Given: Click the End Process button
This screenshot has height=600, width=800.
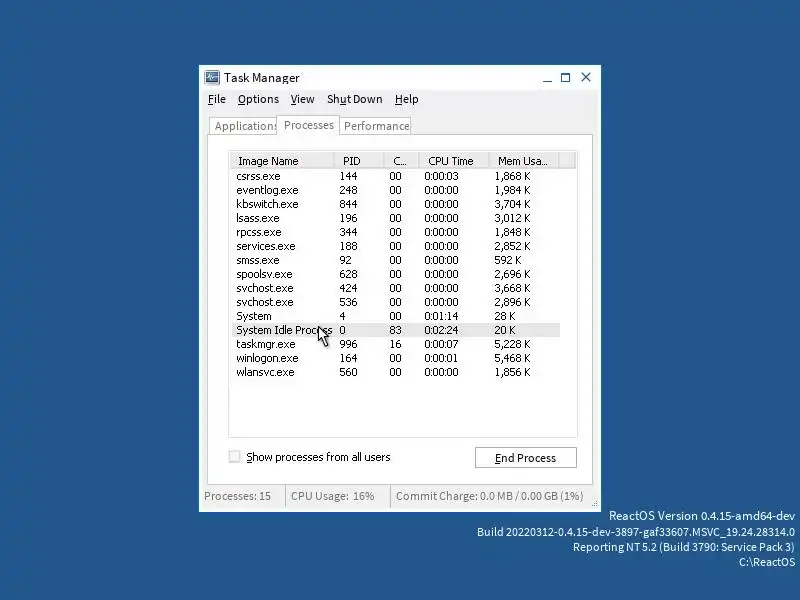Looking at the screenshot, I should pyautogui.click(x=526, y=458).
